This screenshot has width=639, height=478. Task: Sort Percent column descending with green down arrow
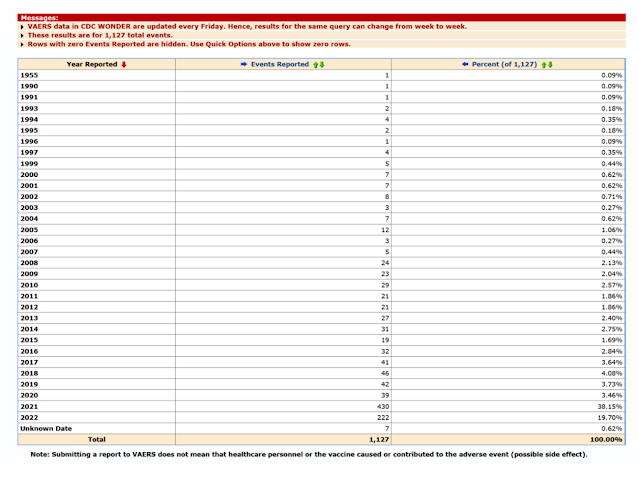coord(550,64)
